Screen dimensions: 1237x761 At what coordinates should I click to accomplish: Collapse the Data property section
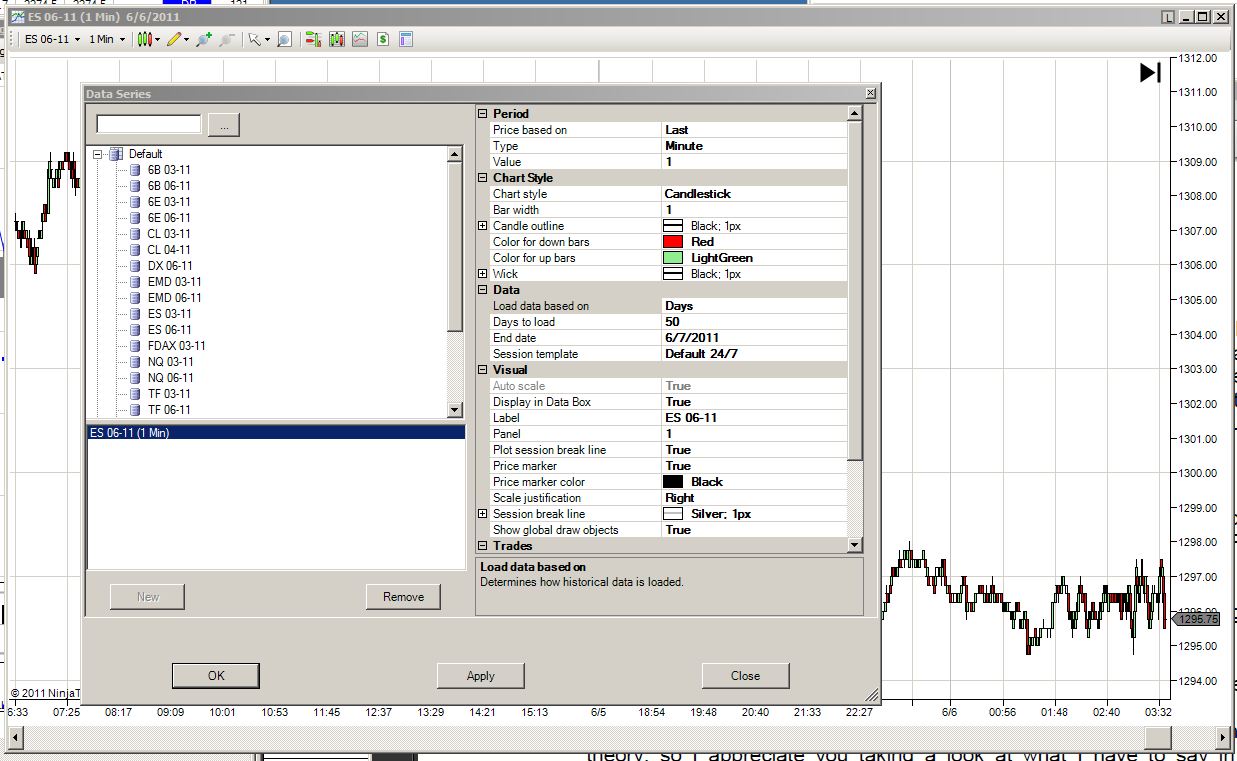483,290
